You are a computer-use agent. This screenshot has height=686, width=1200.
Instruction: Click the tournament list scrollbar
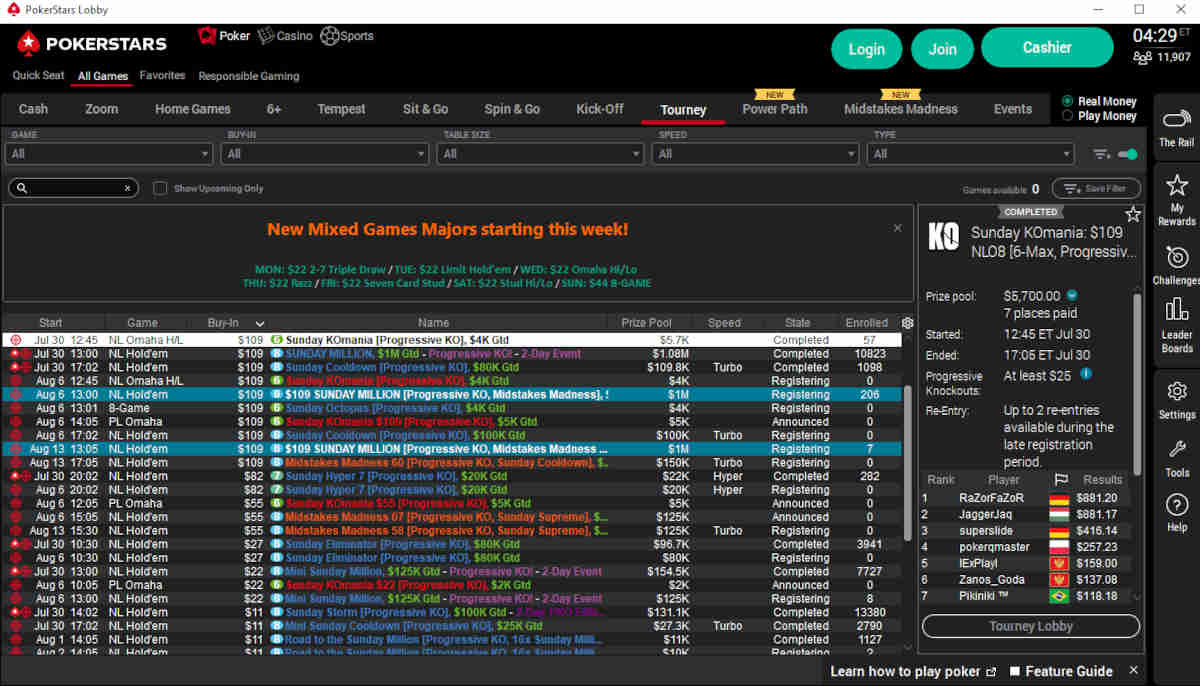908,463
